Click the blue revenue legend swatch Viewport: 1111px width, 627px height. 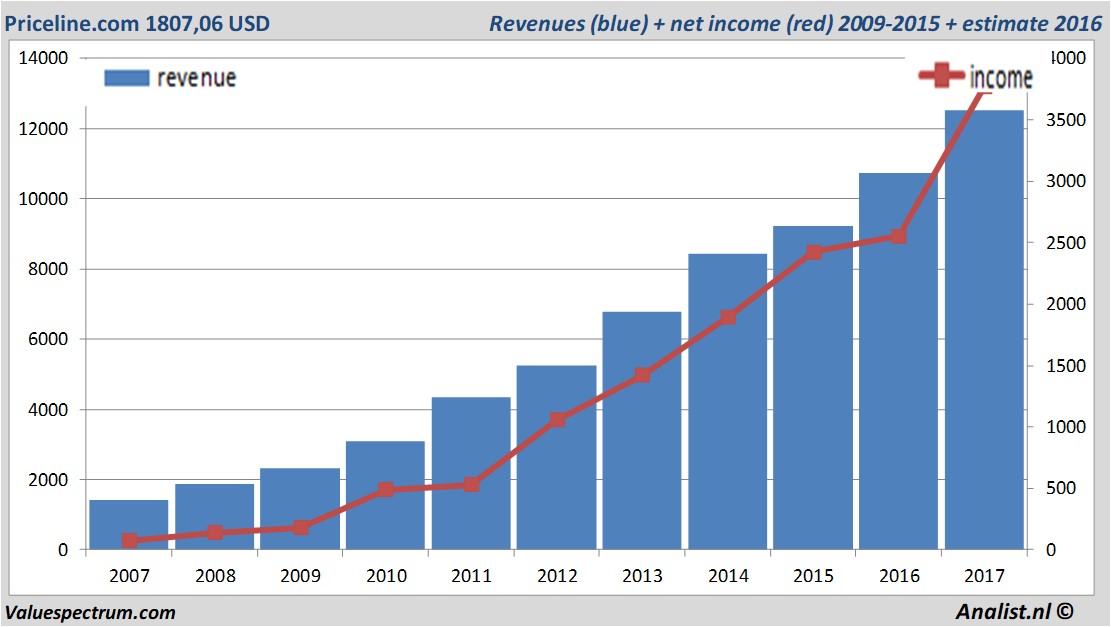point(127,78)
